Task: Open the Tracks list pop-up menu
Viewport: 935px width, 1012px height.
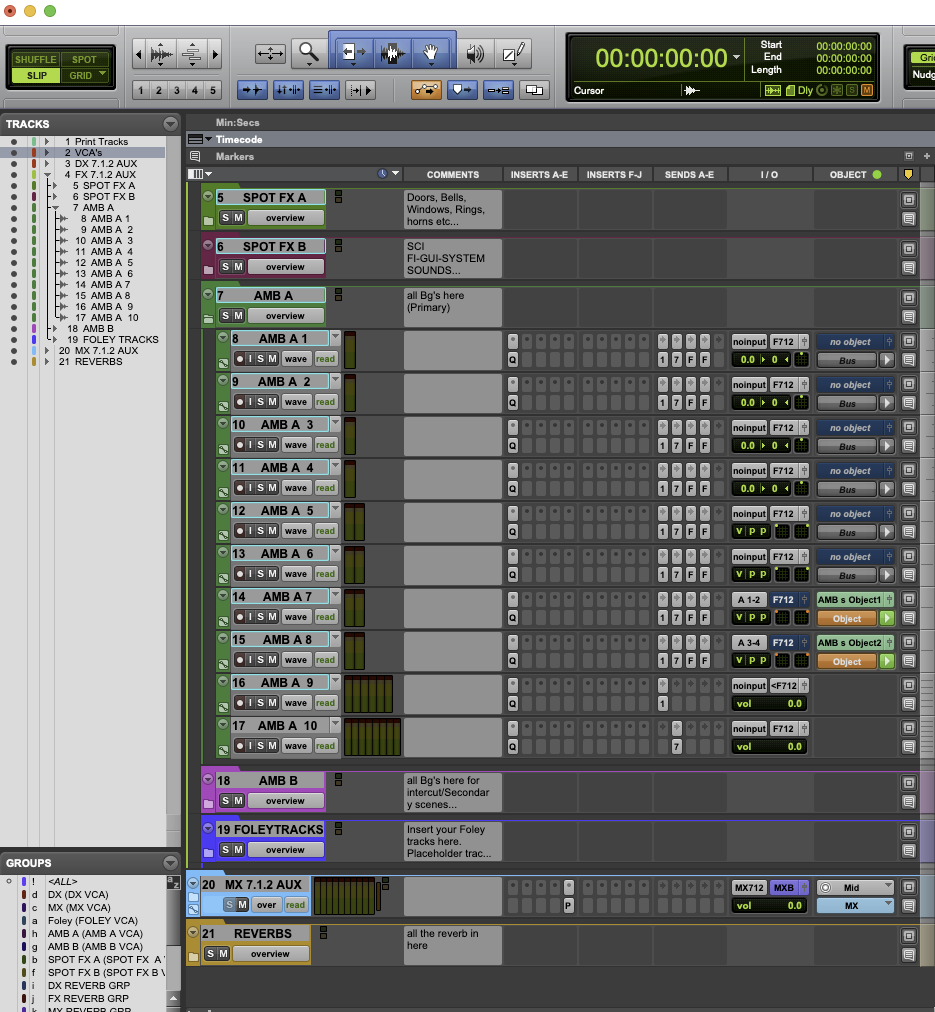Action: 168,123
